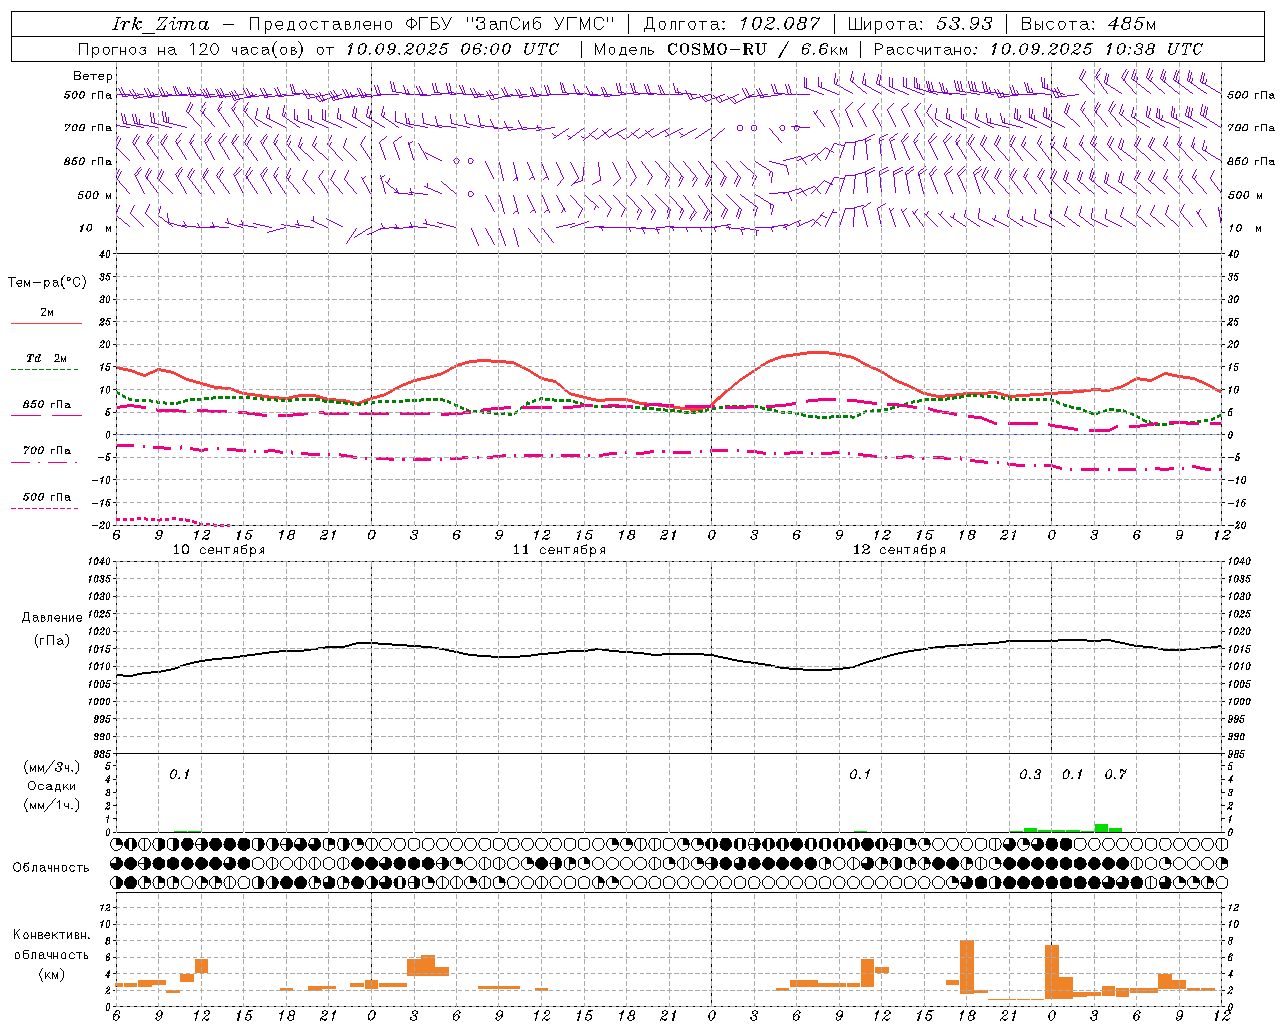Click the (км) unit label under облачность

(52, 974)
